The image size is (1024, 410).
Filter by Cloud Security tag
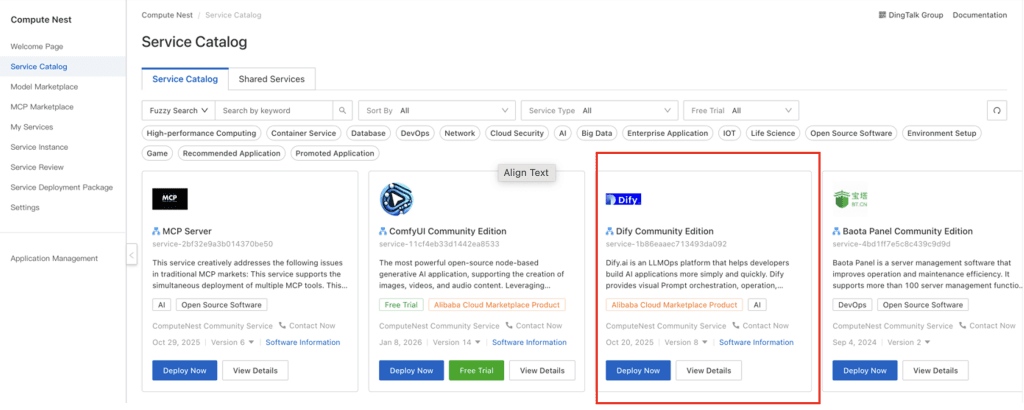click(x=517, y=133)
